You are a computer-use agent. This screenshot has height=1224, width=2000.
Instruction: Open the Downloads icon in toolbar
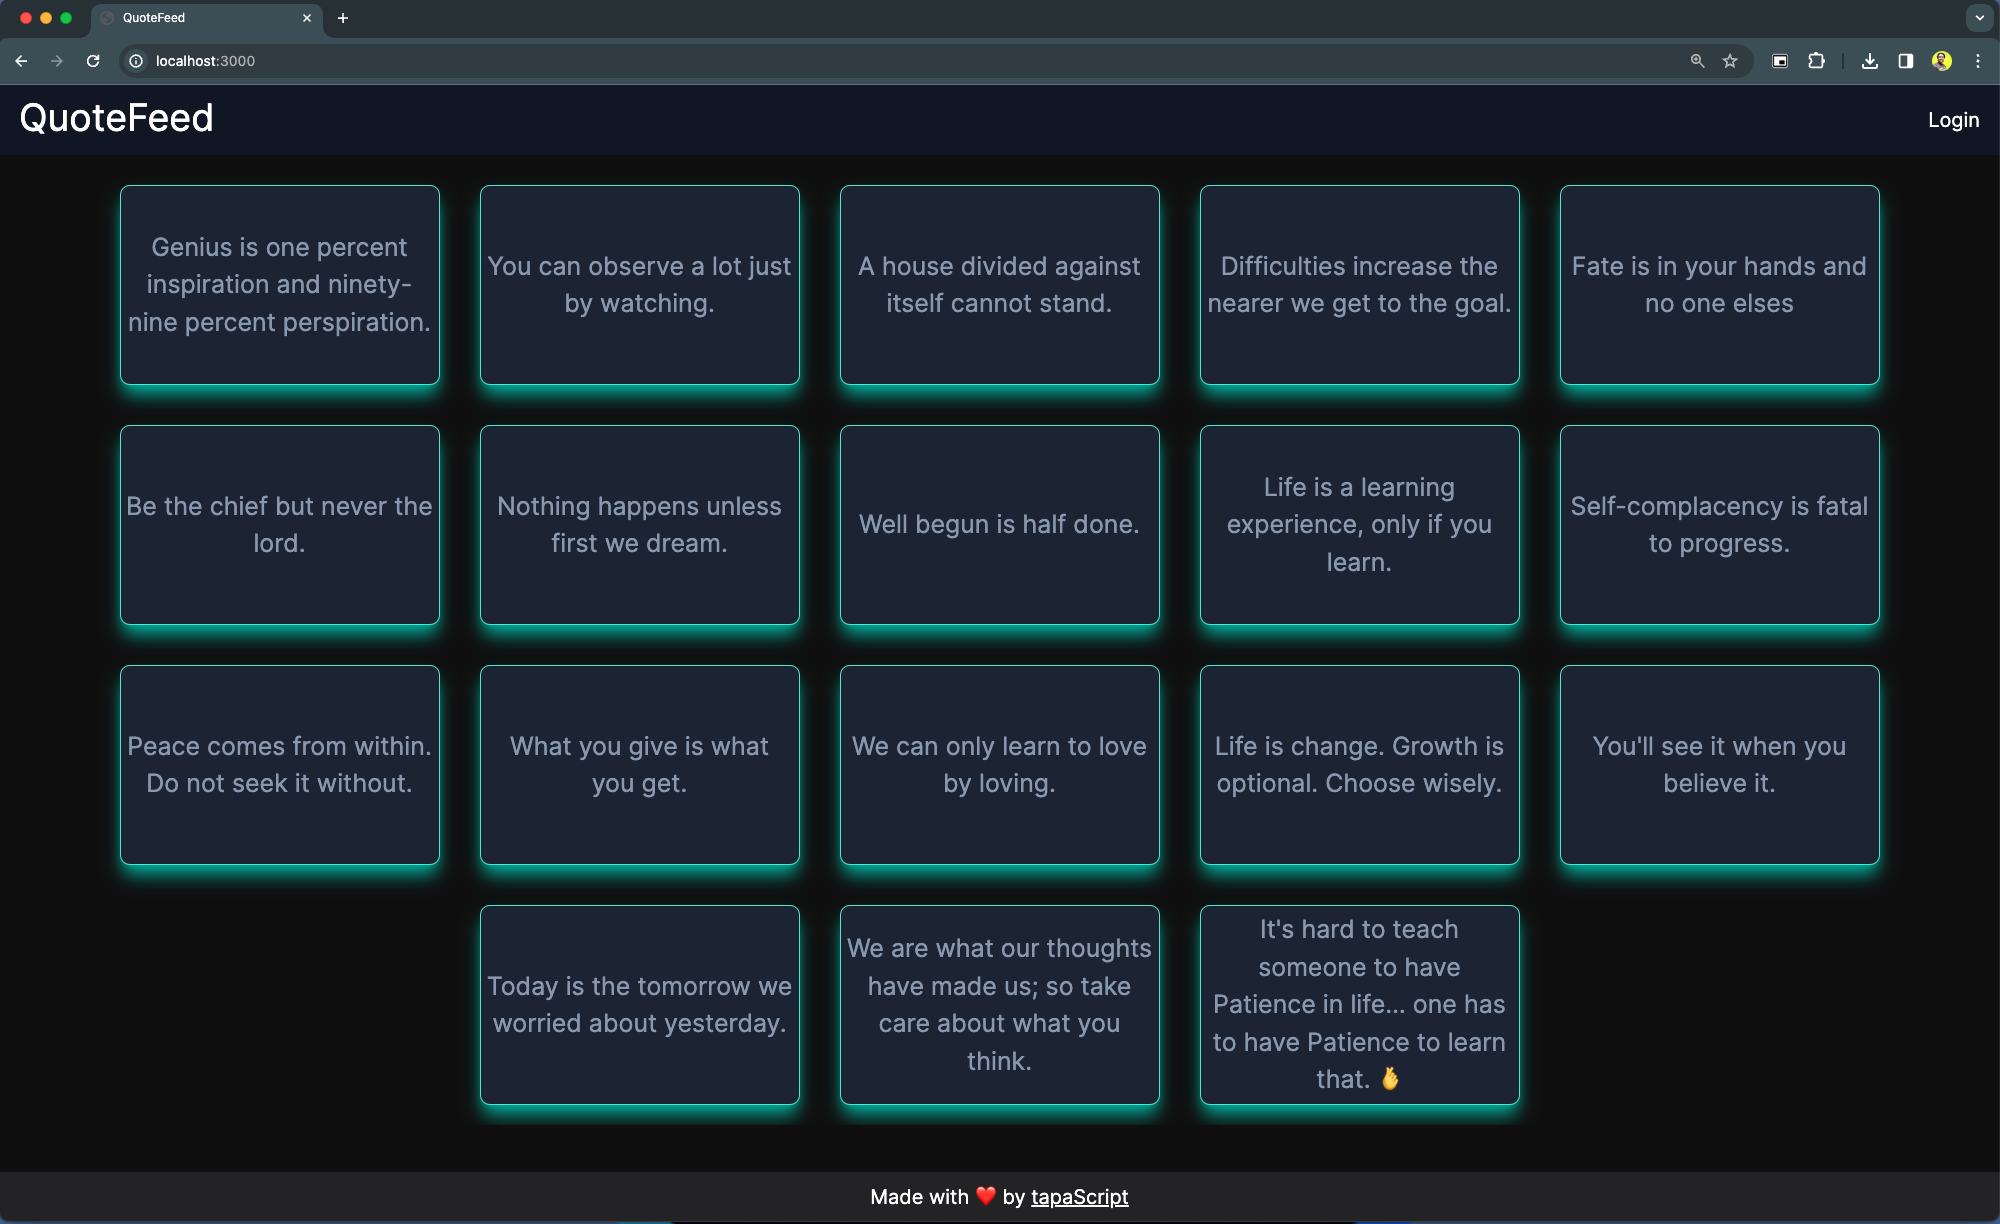[1869, 61]
